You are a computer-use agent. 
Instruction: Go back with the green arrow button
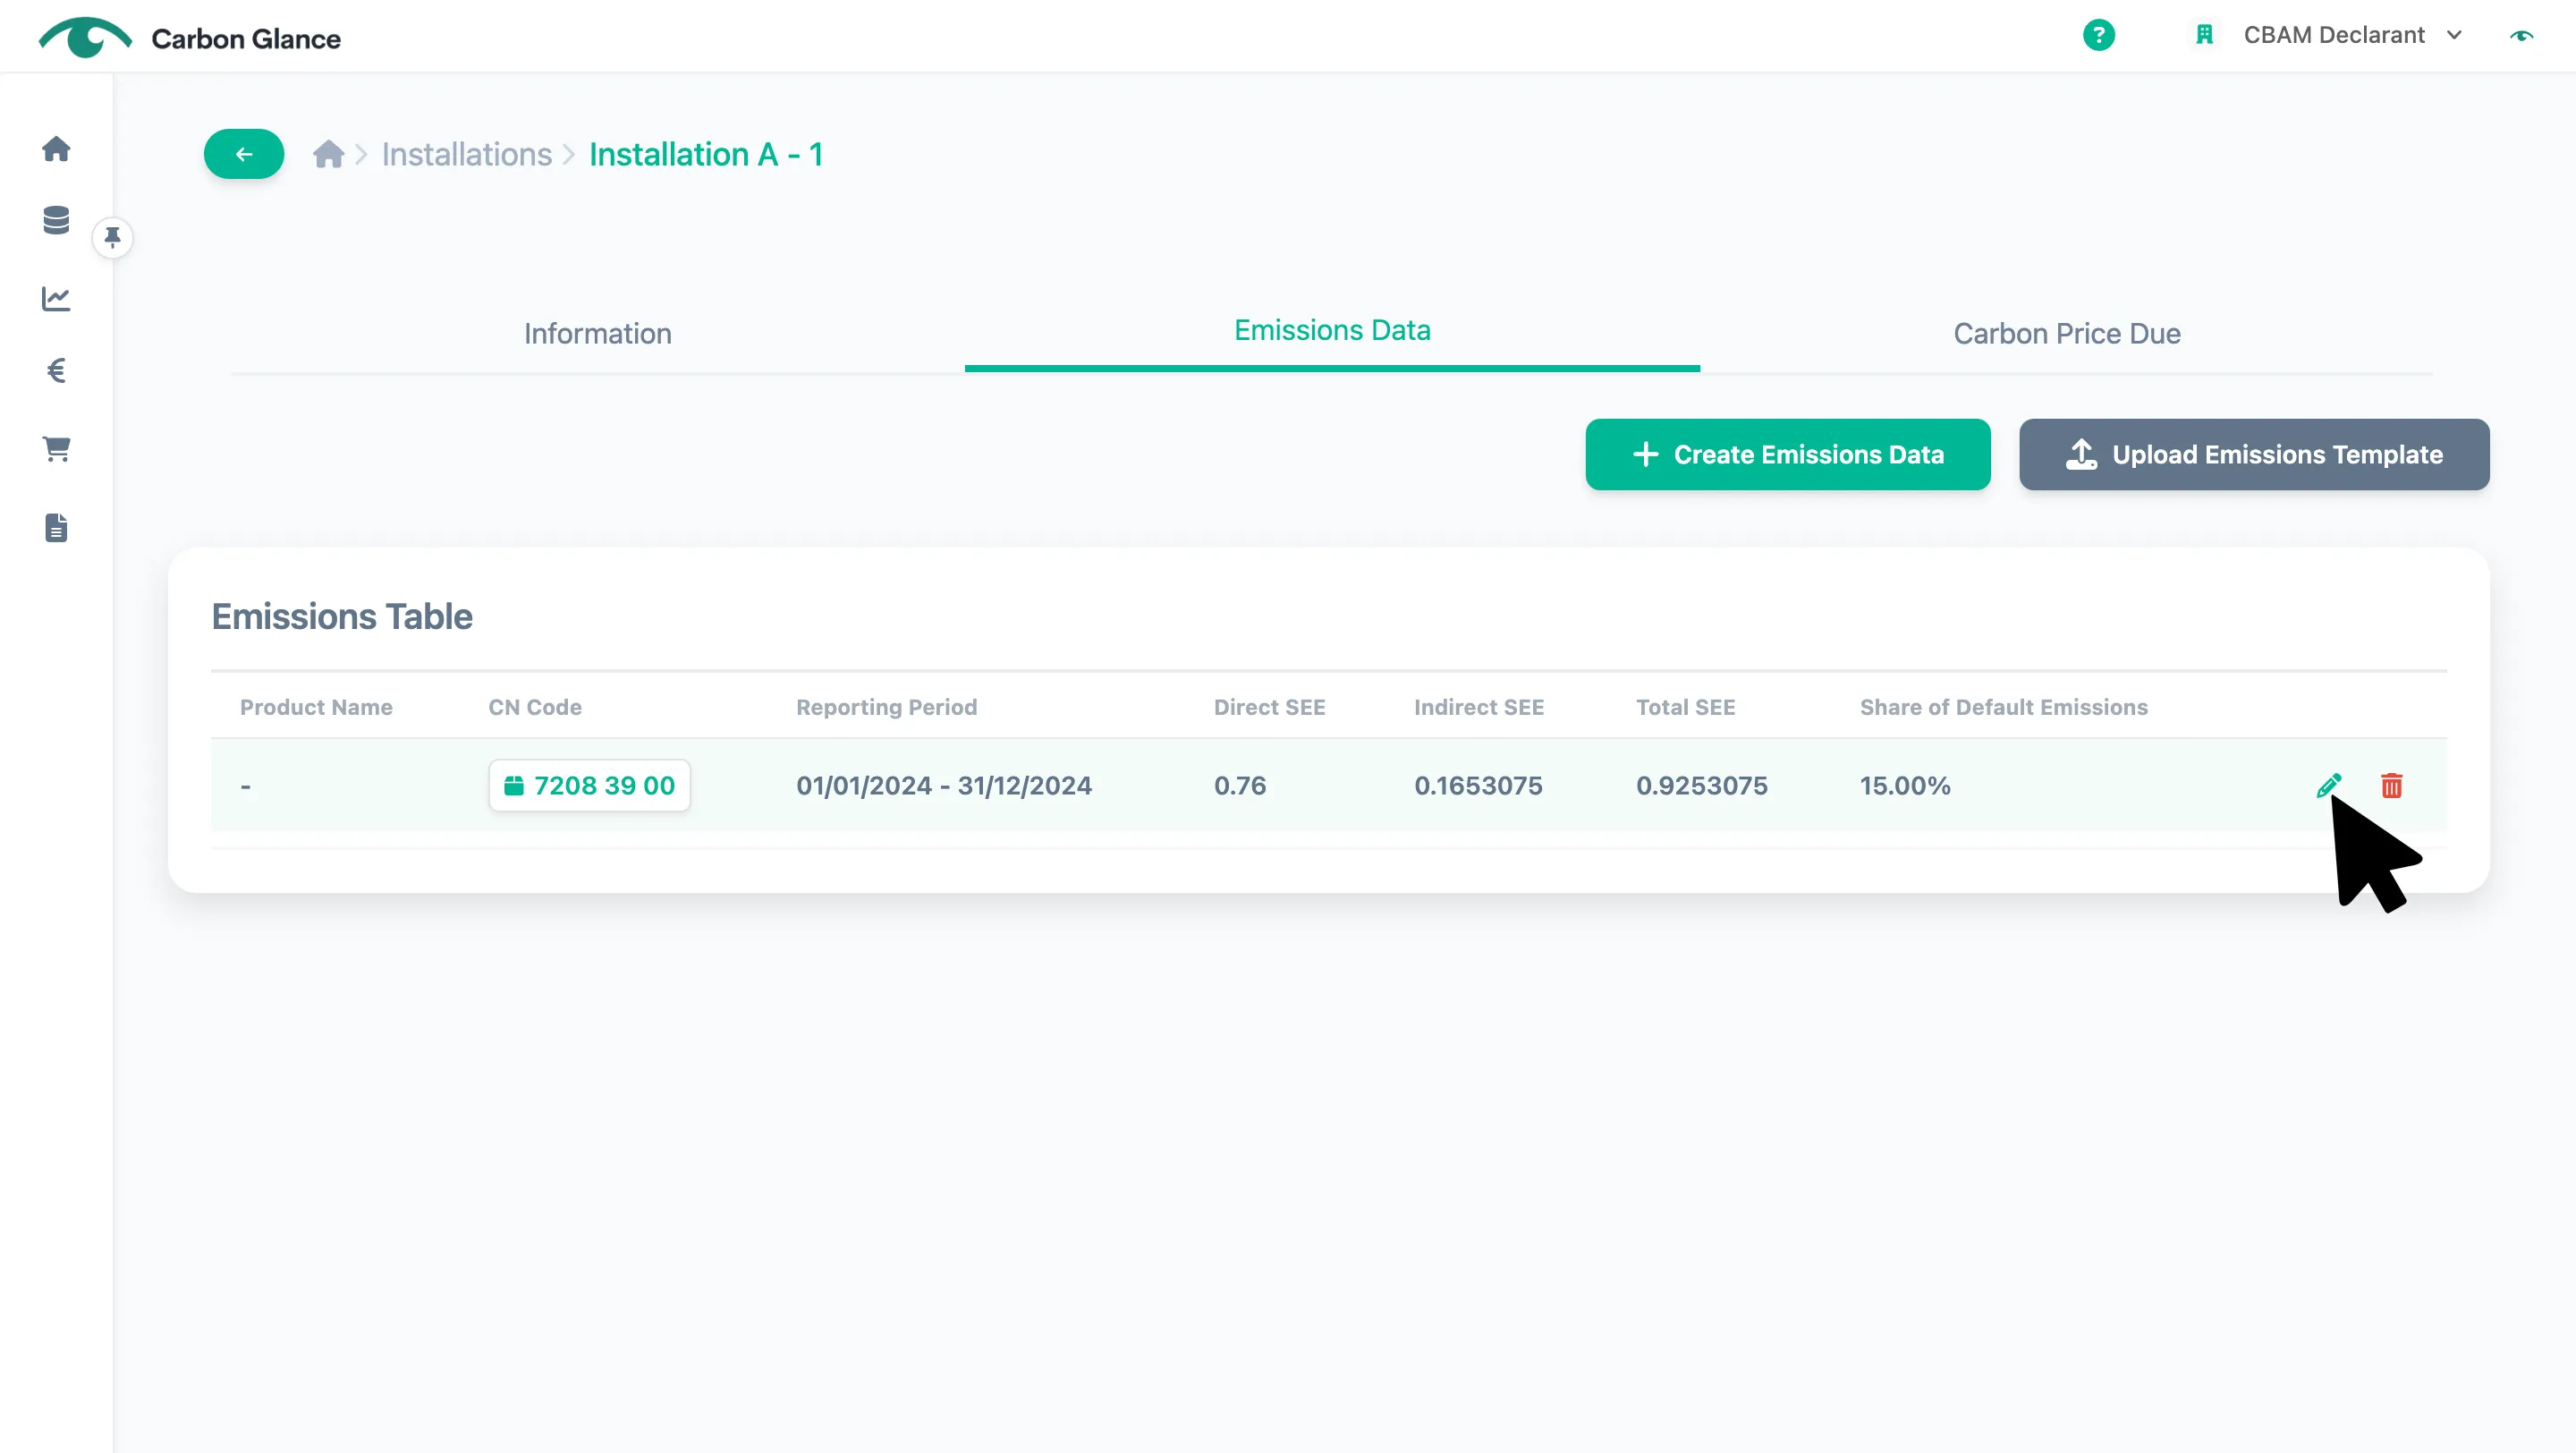244,154
